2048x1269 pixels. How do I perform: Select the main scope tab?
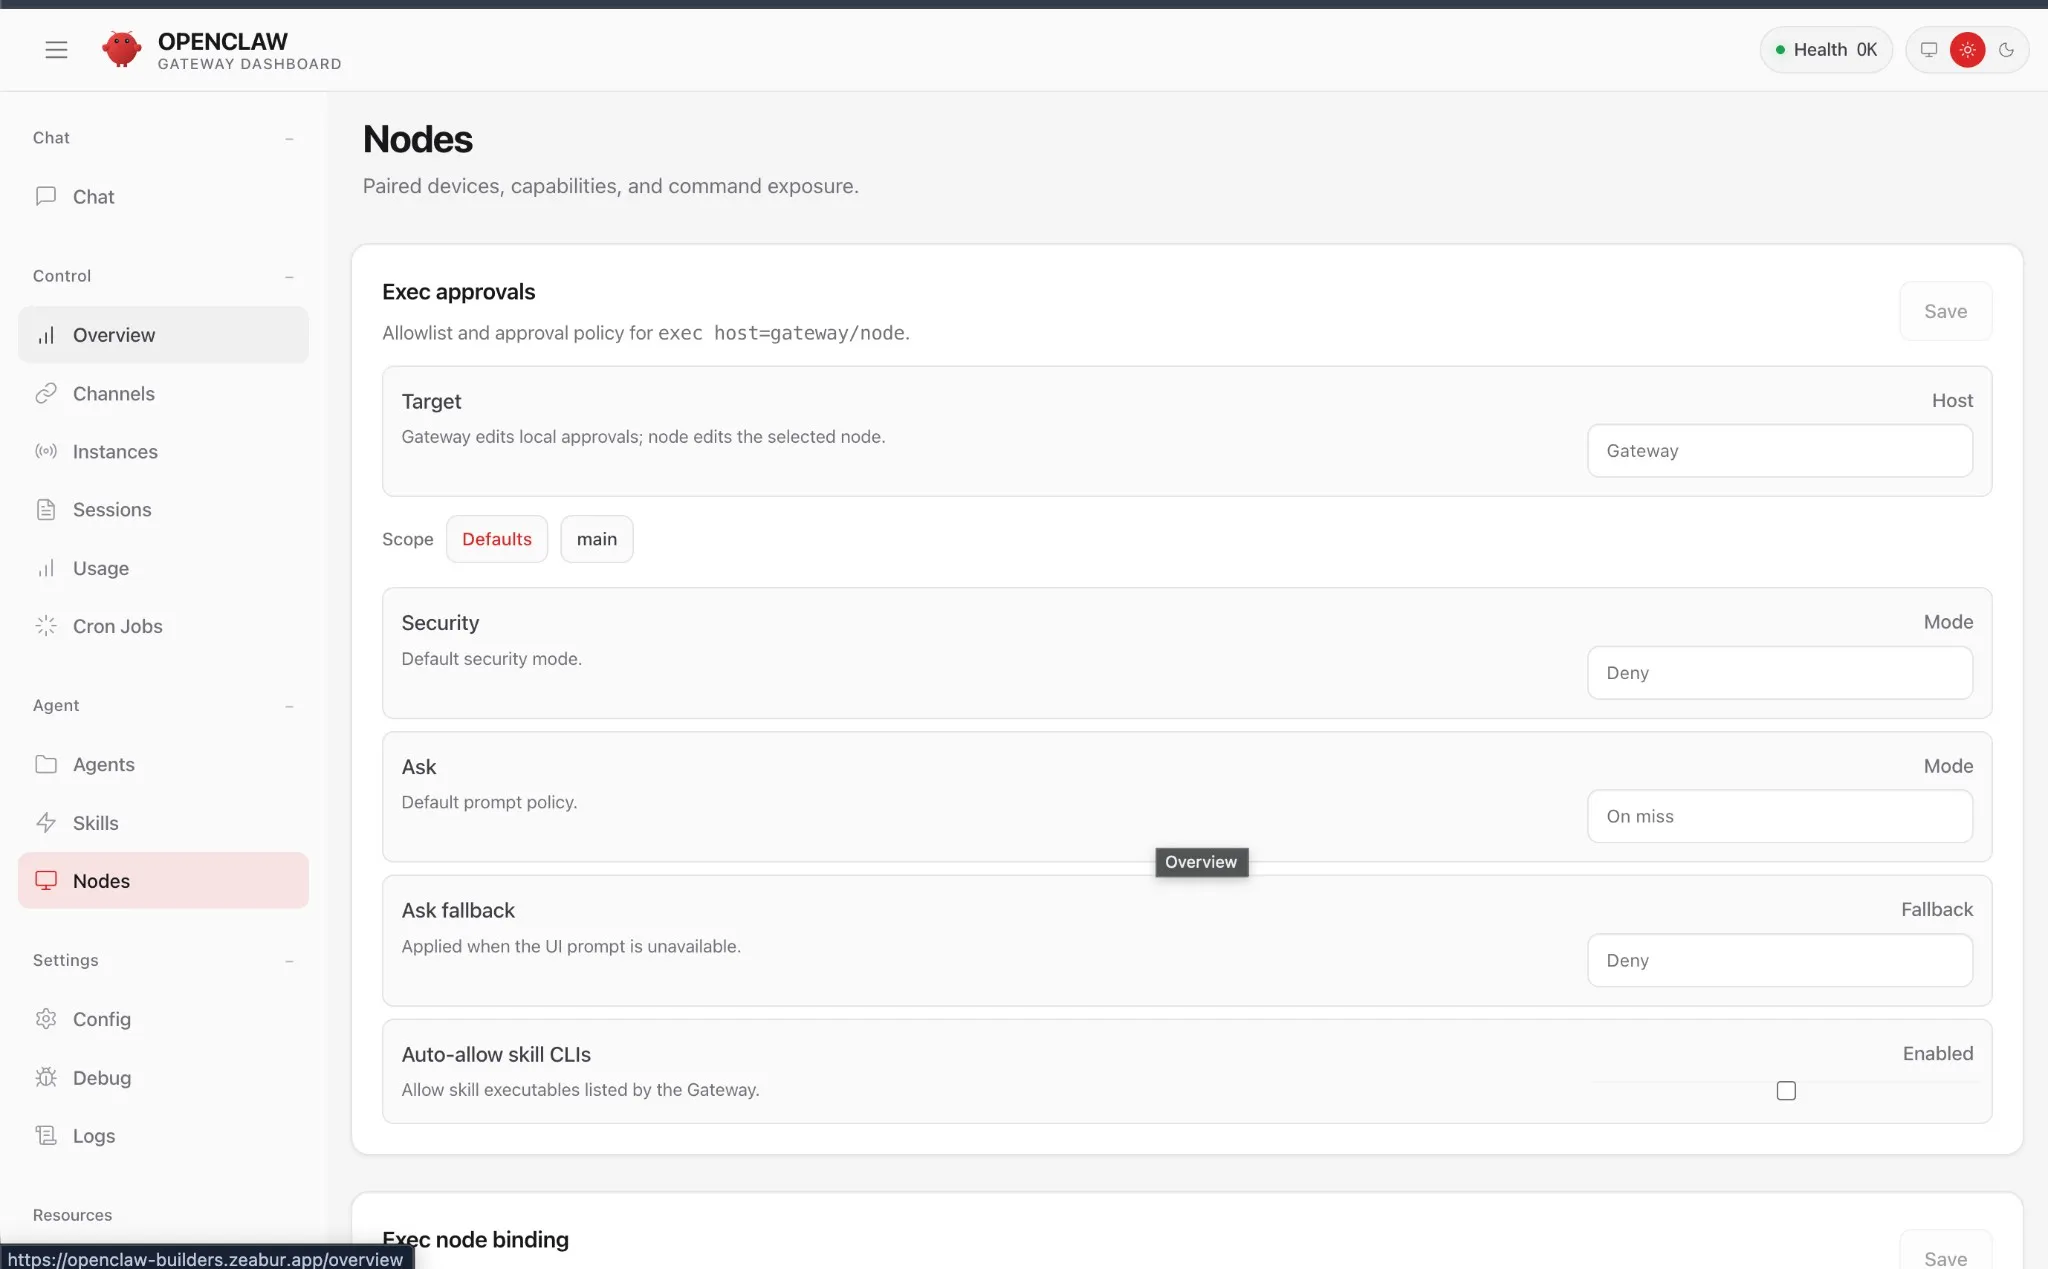[597, 539]
